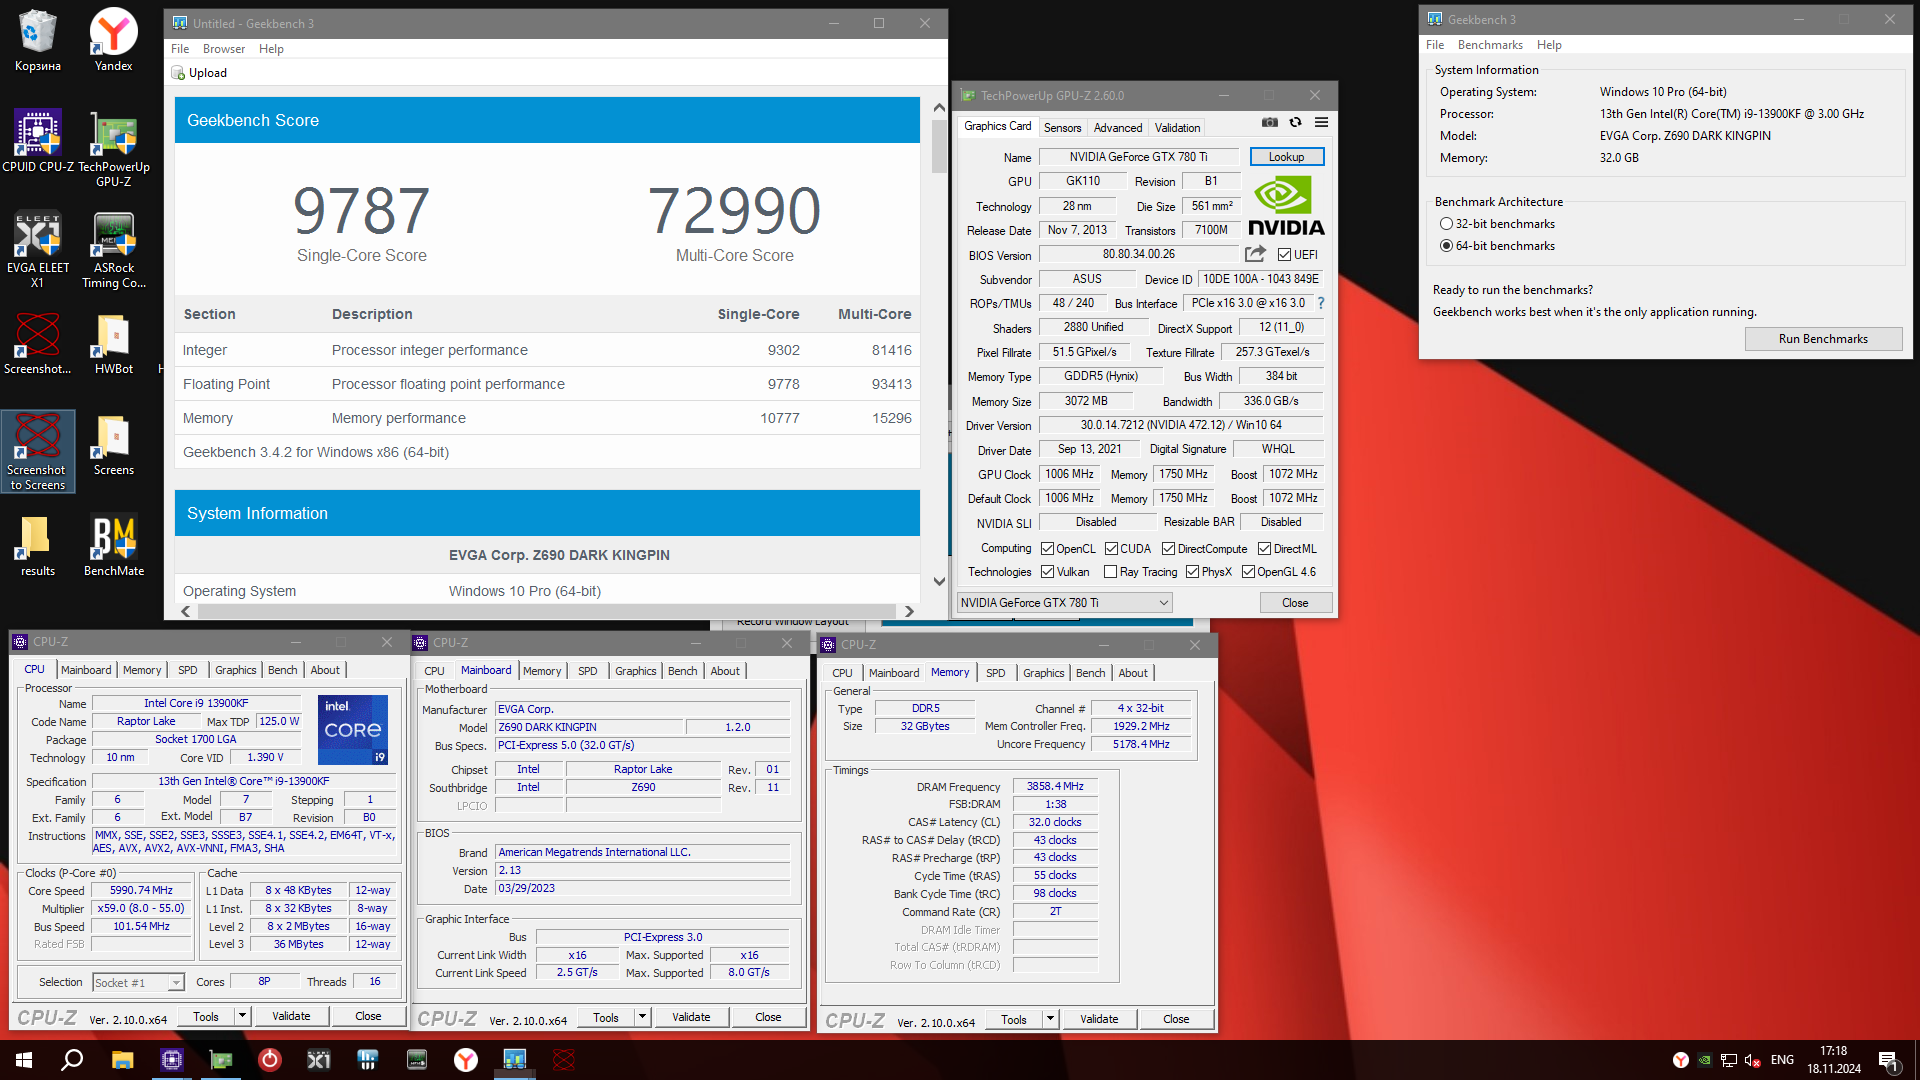Open the NVIDIA tray icon
This screenshot has height=1080, width=1920.
(x=1704, y=1060)
